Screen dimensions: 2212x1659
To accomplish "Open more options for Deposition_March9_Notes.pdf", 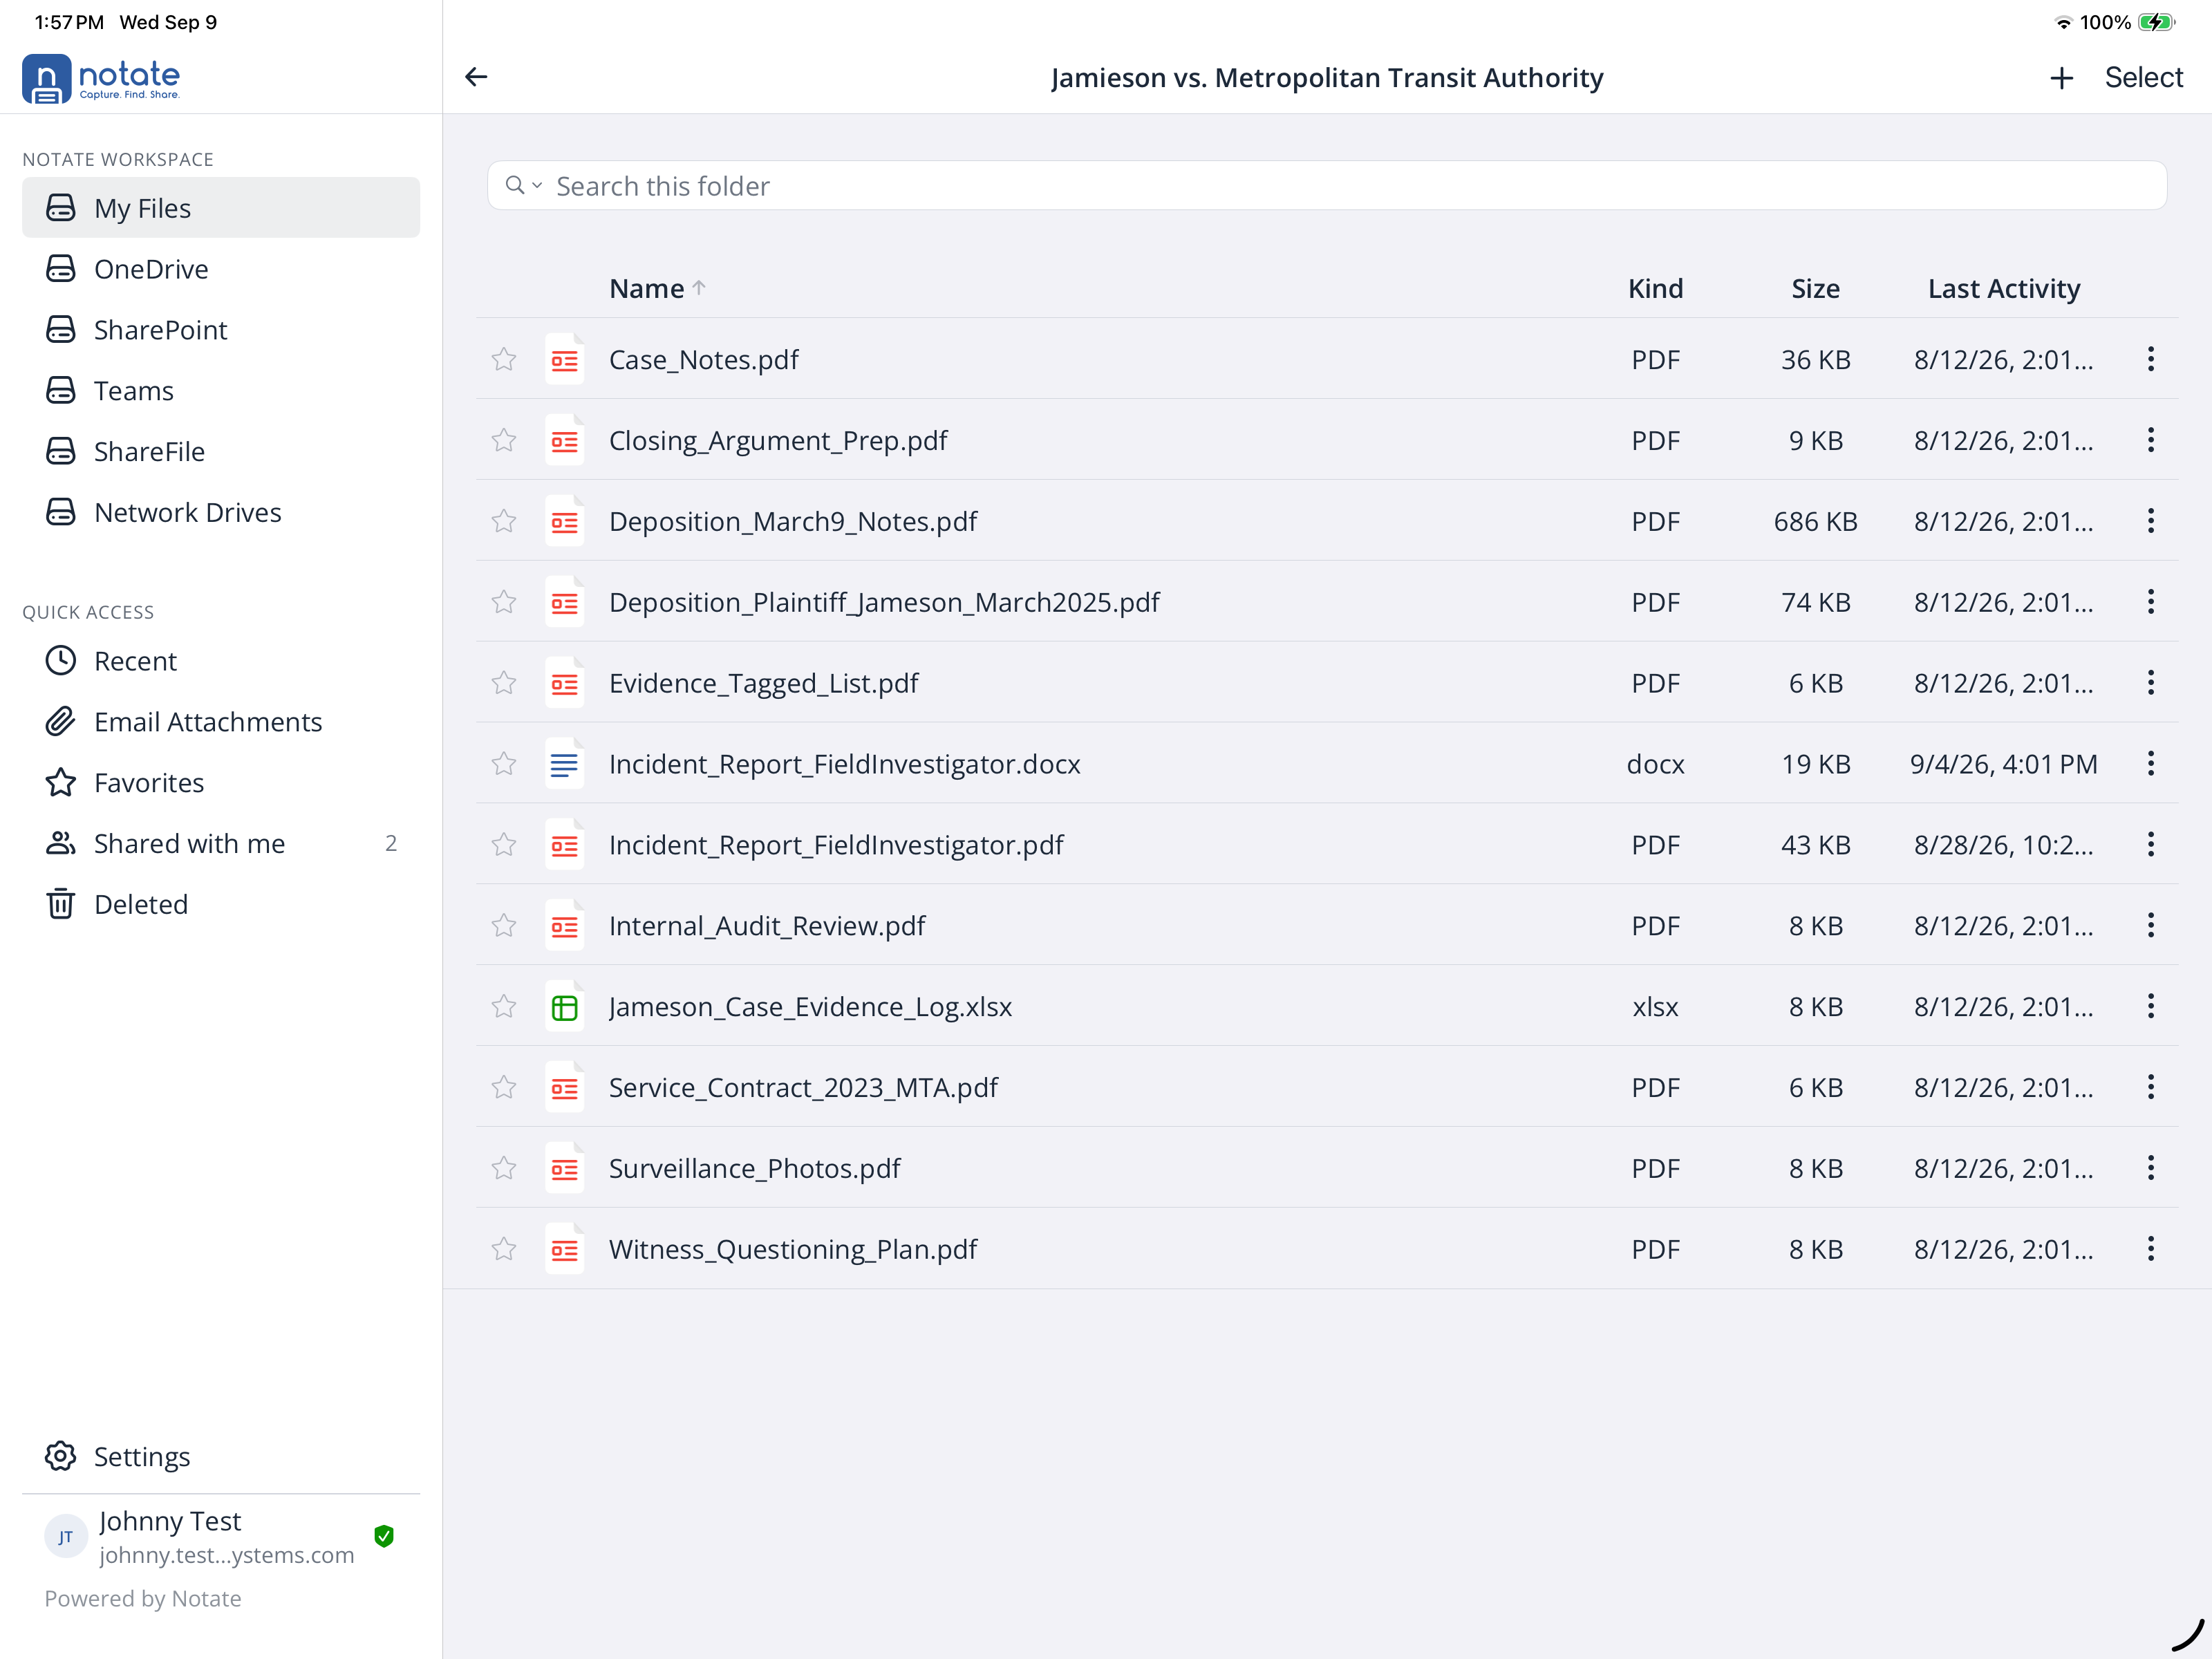I will [x=2150, y=521].
